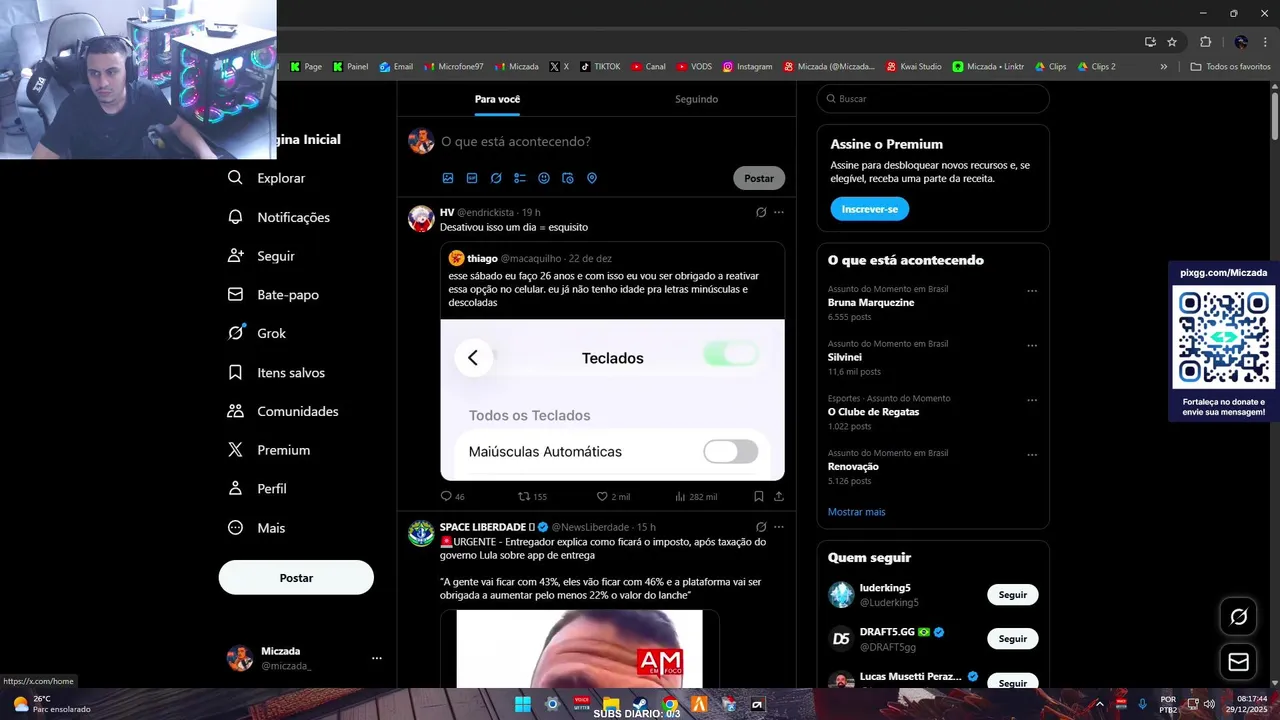Share HV's post
Viewport: 1280px width, 720px height.
pos(779,496)
